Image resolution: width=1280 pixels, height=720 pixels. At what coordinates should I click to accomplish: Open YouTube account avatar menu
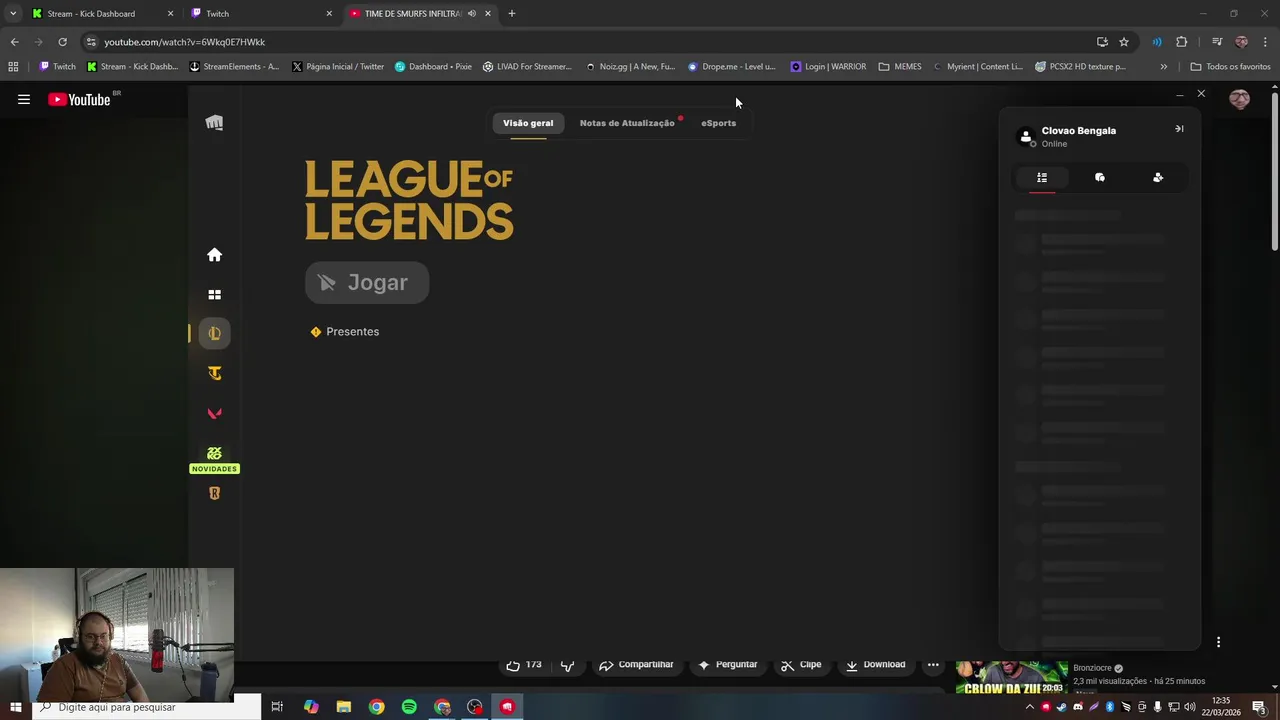click(x=1240, y=99)
